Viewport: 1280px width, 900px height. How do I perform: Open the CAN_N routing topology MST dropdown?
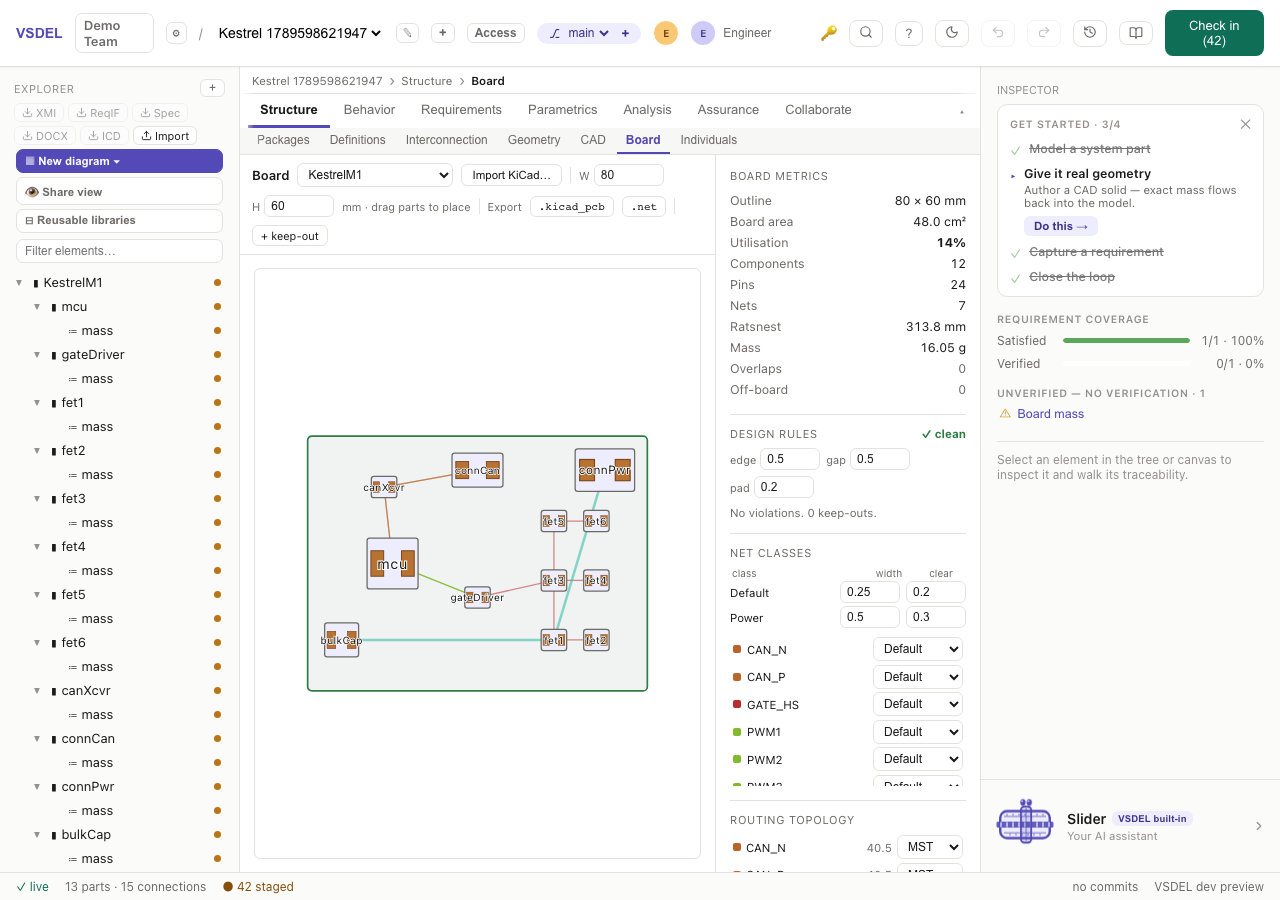click(930, 847)
